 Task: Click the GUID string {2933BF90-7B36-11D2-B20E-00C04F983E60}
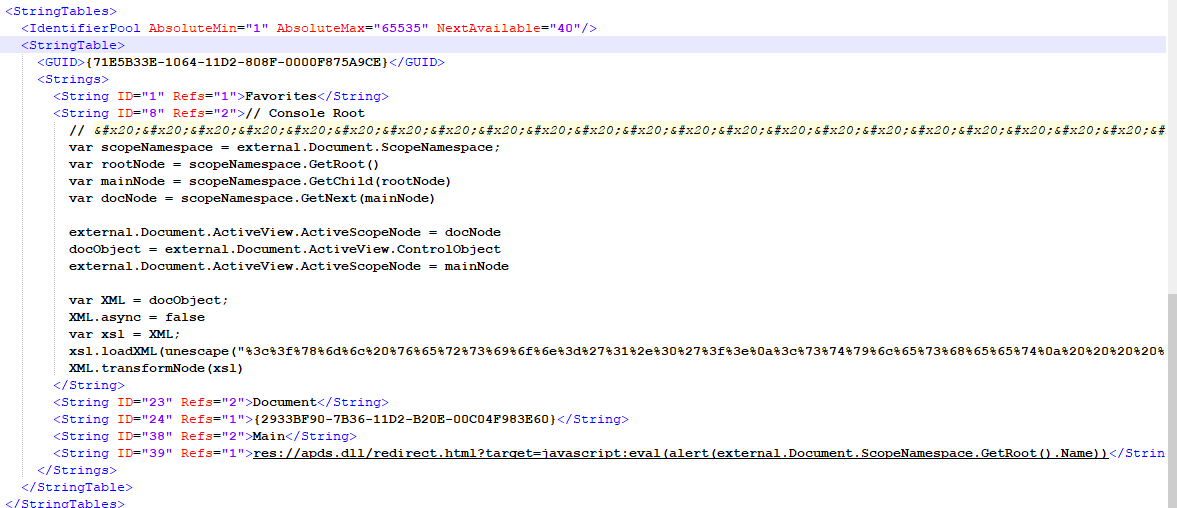[405, 419]
